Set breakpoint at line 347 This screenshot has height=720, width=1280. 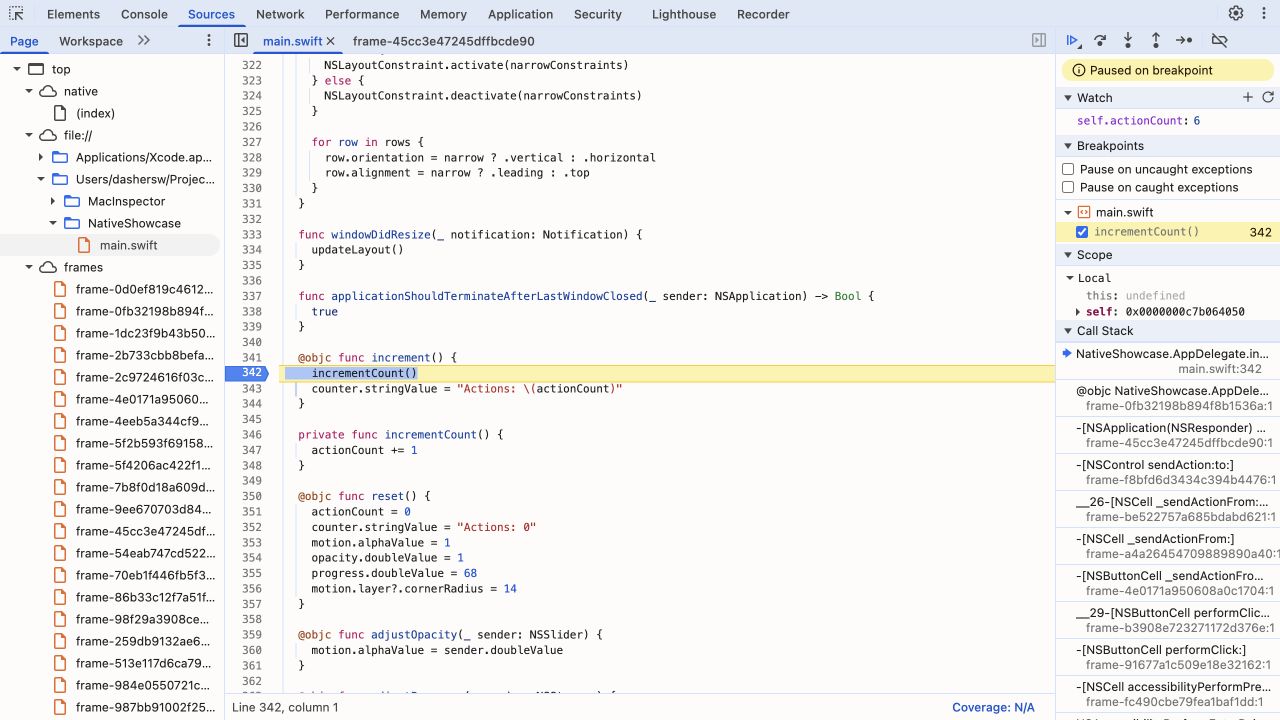[251, 450]
